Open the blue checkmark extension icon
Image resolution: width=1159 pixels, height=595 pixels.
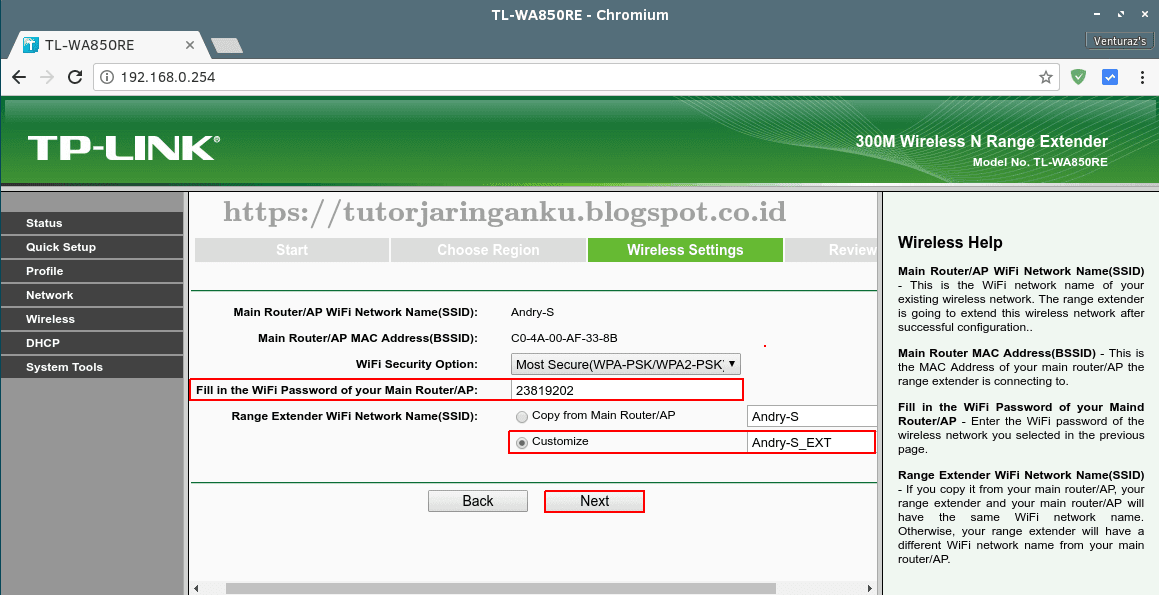[1109, 77]
